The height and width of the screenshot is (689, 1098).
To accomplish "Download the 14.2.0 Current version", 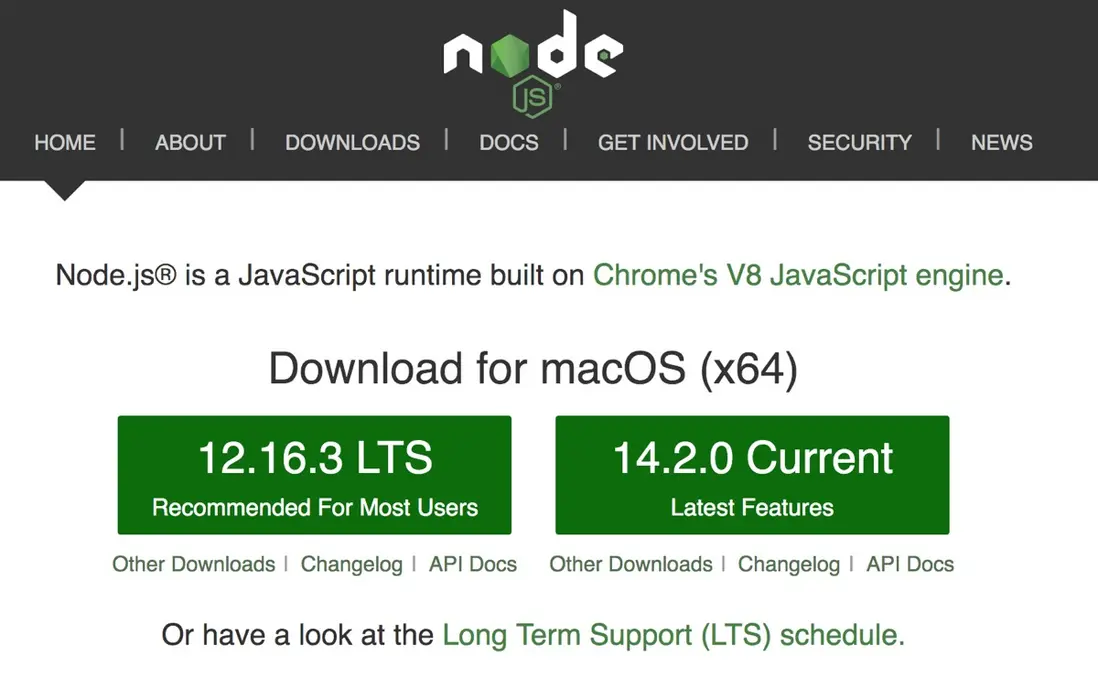I will coord(752,475).
